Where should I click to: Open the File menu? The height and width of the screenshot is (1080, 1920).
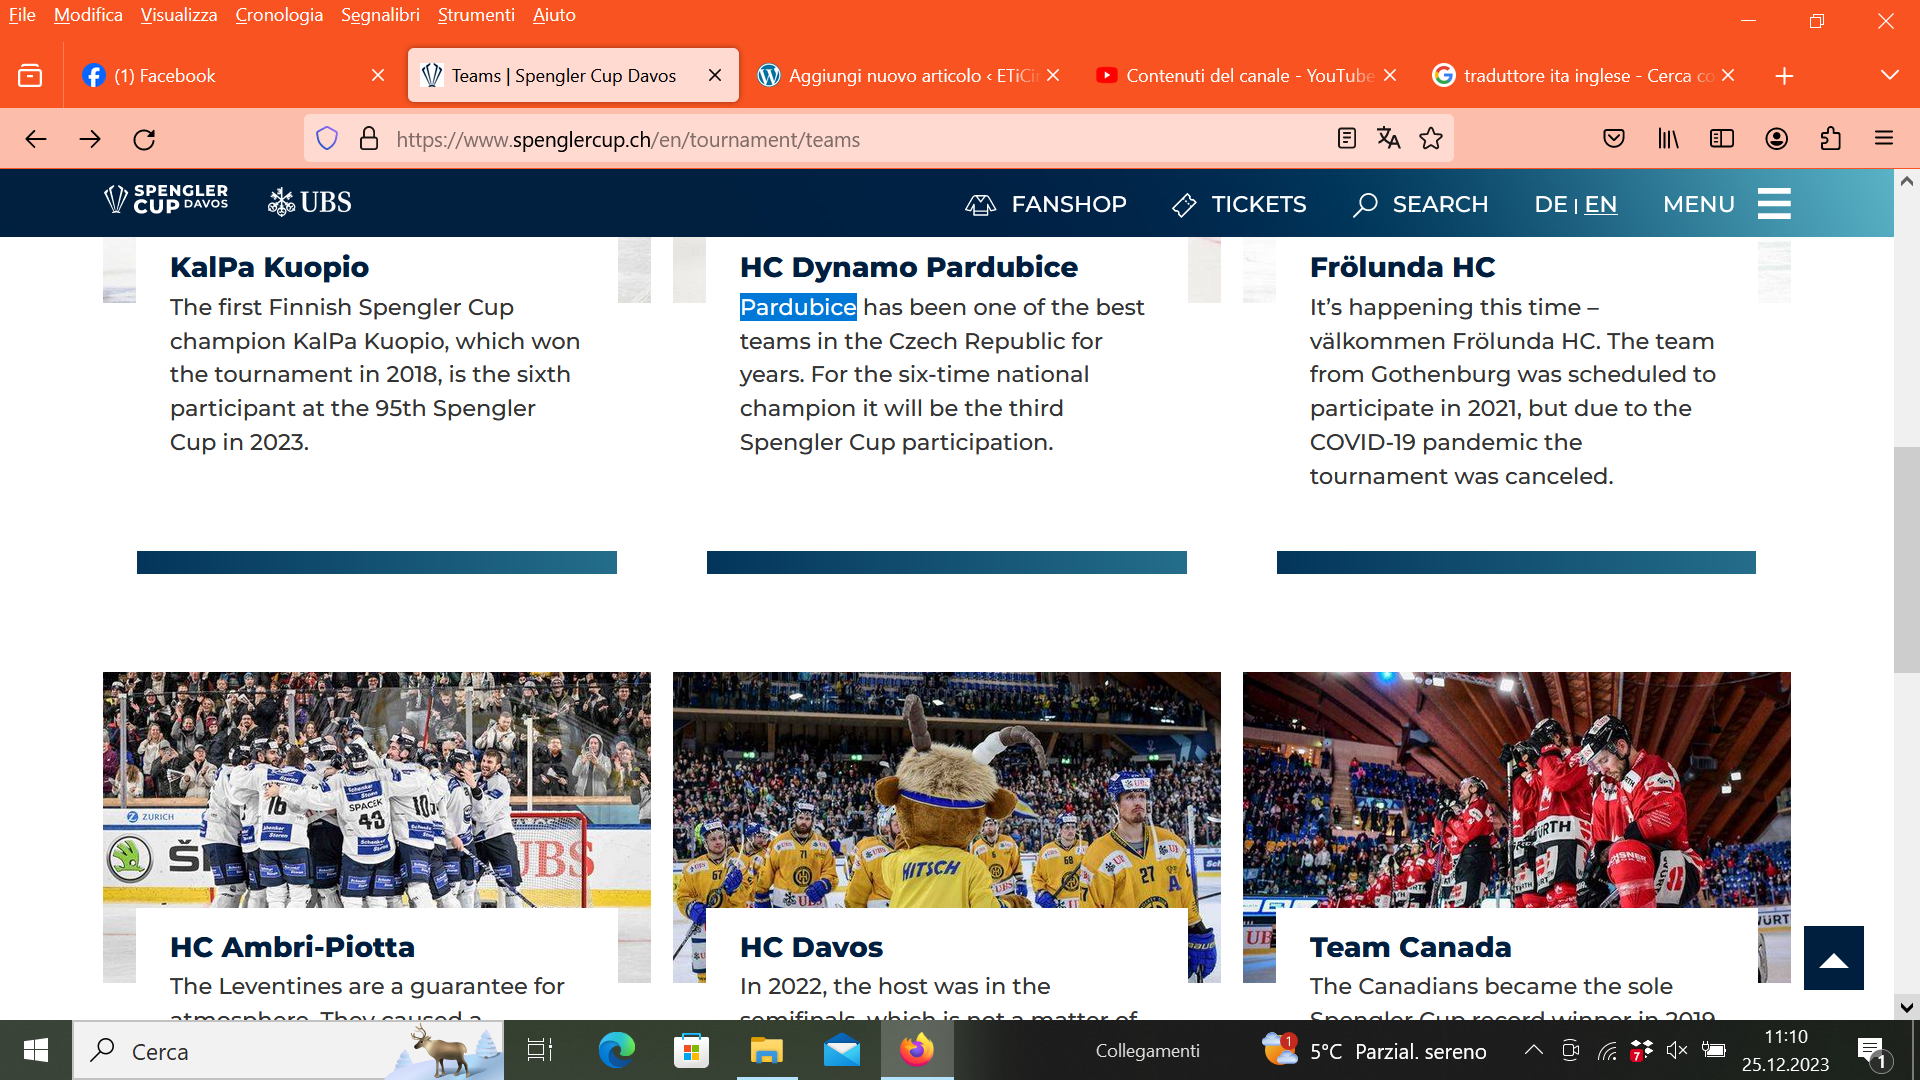coord(22,15)
